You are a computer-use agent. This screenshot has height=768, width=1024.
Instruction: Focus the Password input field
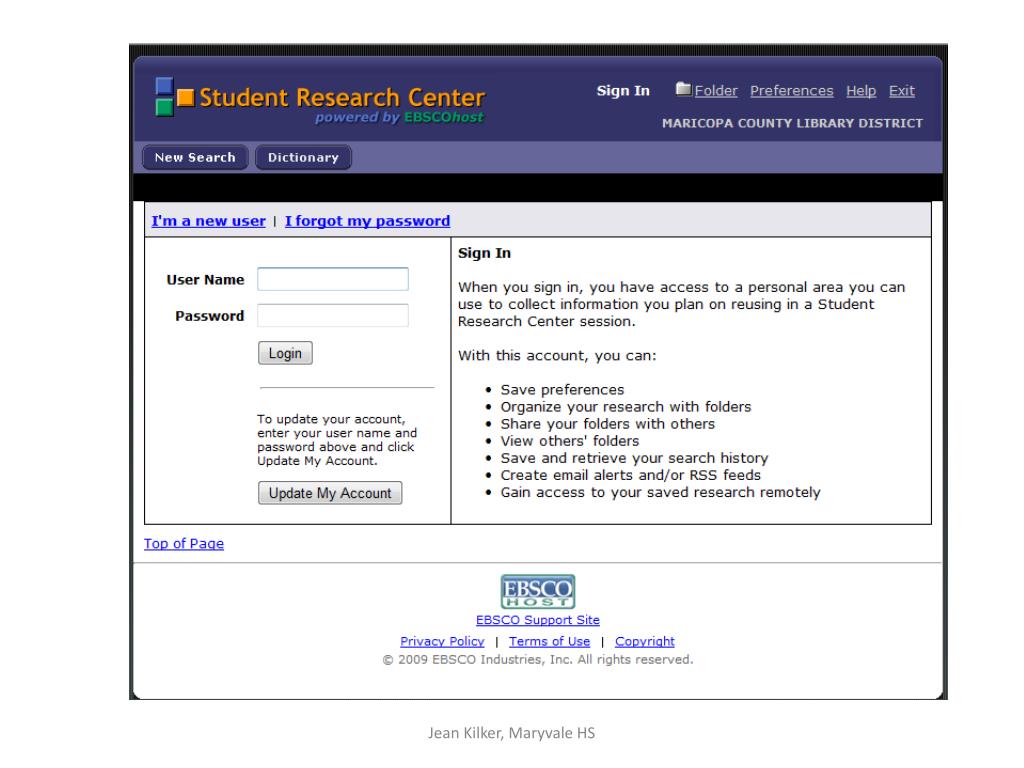[x=333, y=315]
